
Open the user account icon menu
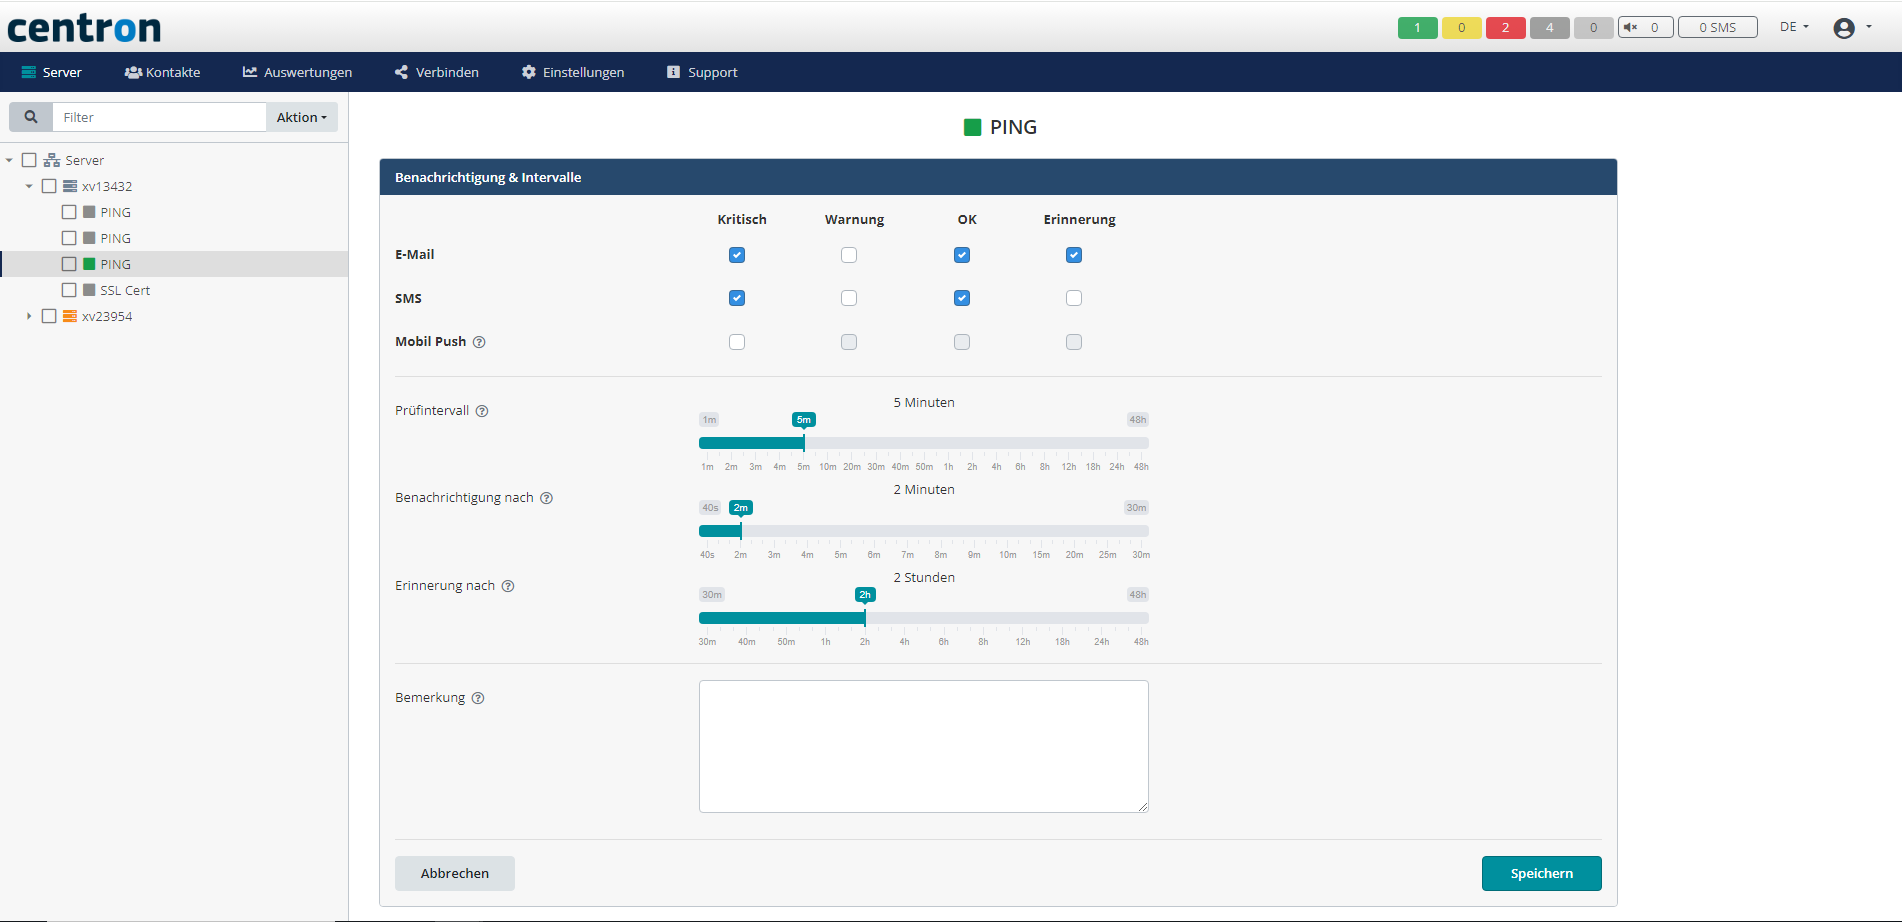coord(1843,27)
